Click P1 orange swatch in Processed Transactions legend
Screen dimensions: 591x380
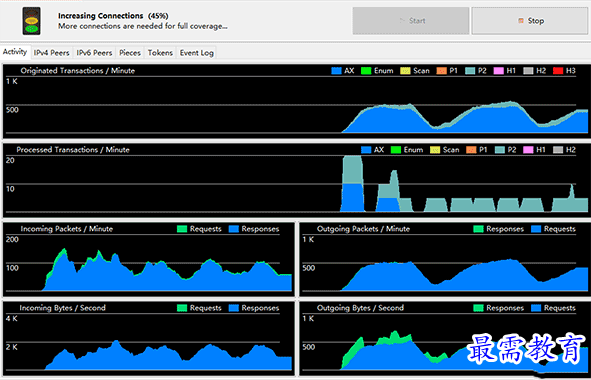pos(471,150)
